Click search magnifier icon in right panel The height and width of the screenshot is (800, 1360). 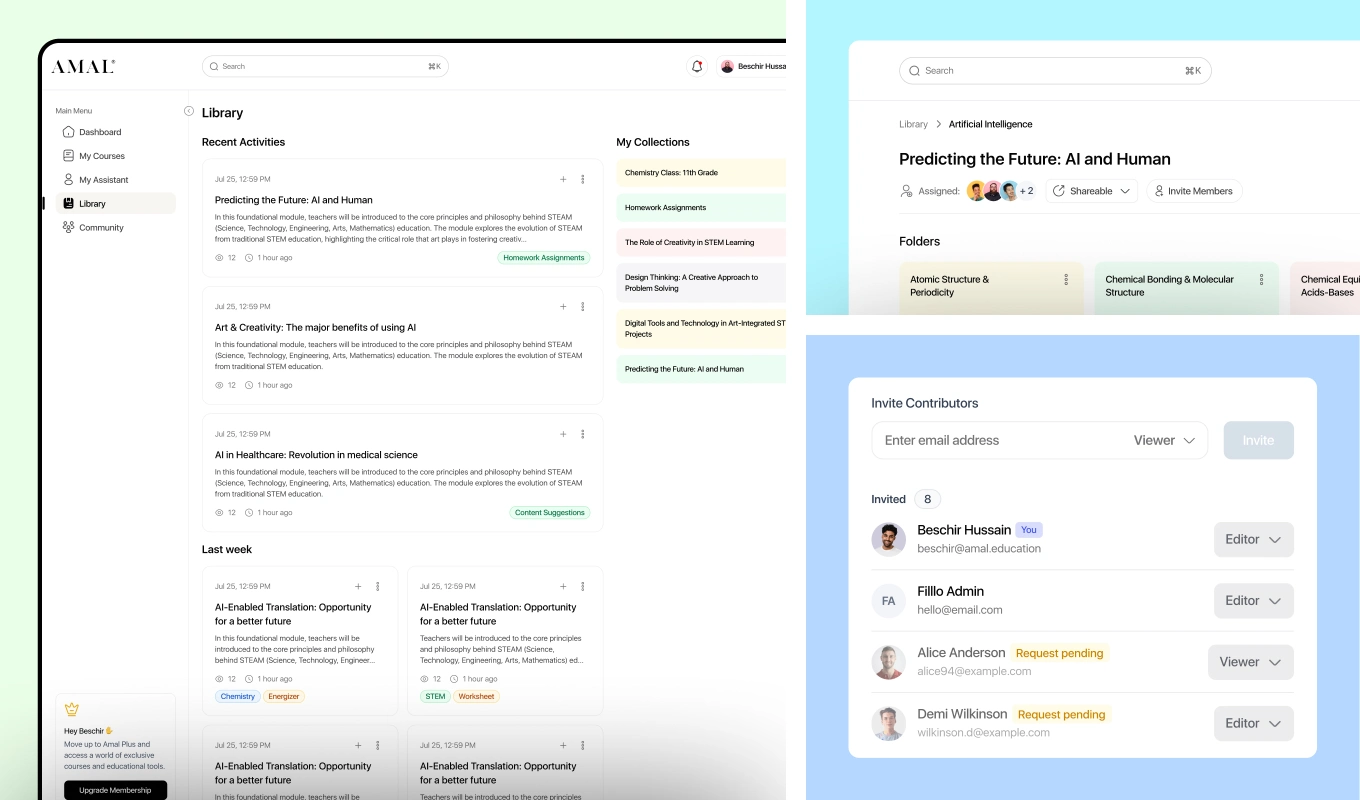pos(914,71)
